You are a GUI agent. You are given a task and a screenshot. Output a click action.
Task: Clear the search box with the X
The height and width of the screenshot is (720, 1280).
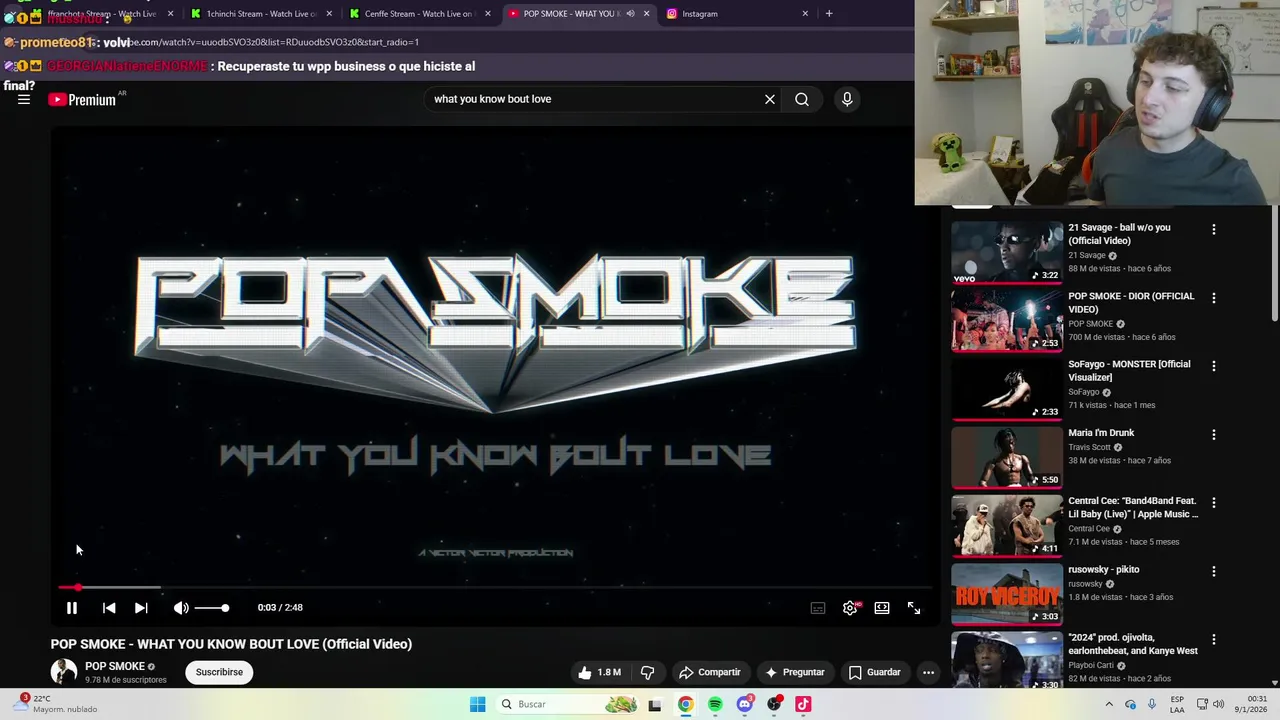click(770, 99)
